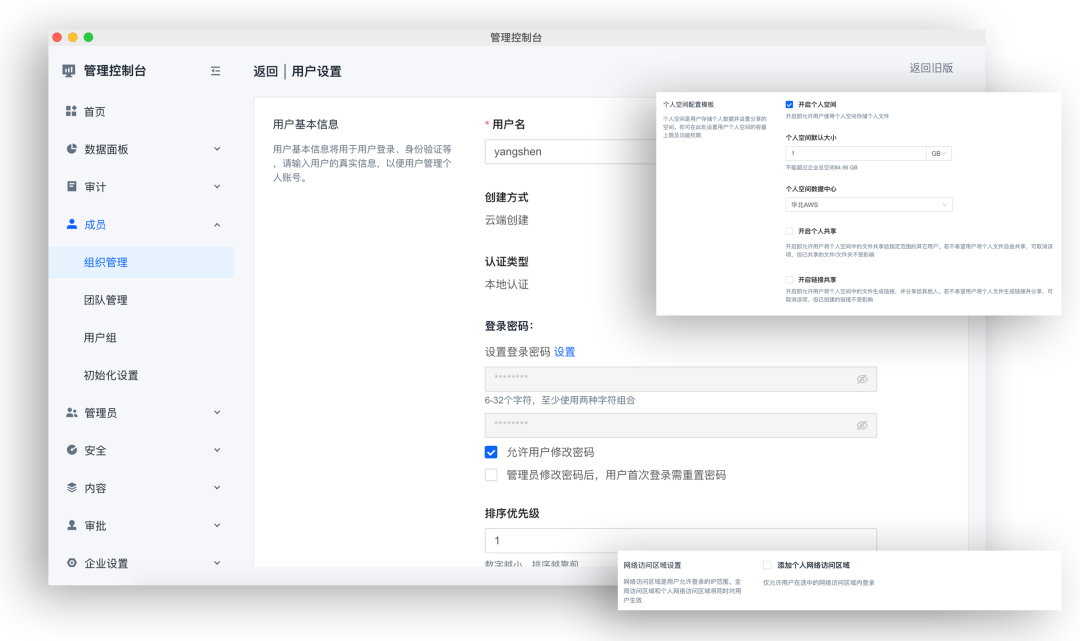Expand the 管理员 menu chevron
The image size is (1080, 641).
(217, 412)
